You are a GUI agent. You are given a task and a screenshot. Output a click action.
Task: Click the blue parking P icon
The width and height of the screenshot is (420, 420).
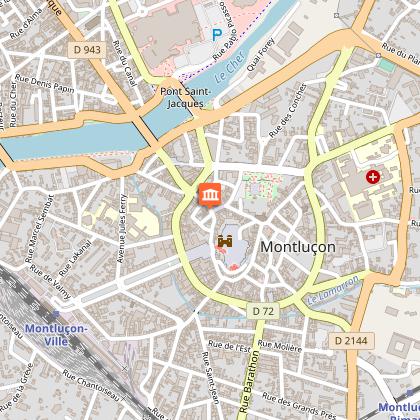click(x=217, y=35)
